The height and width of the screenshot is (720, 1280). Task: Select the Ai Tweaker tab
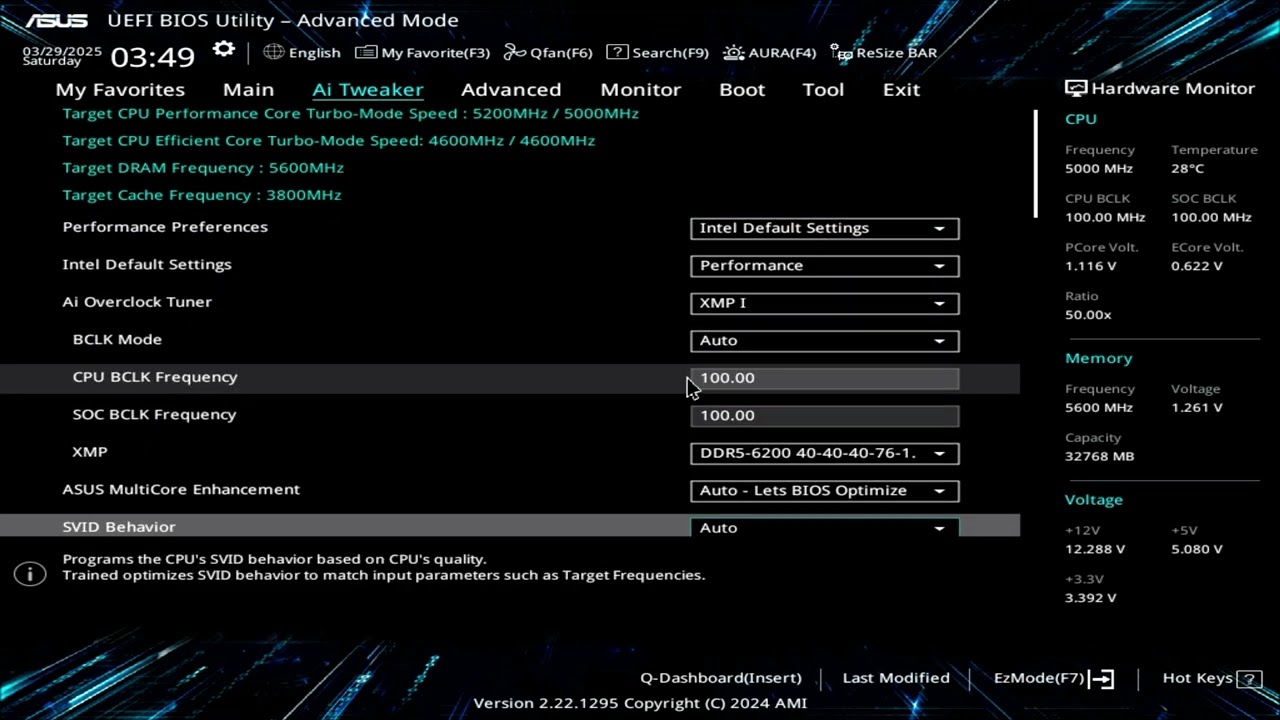[x=367, y=90]
